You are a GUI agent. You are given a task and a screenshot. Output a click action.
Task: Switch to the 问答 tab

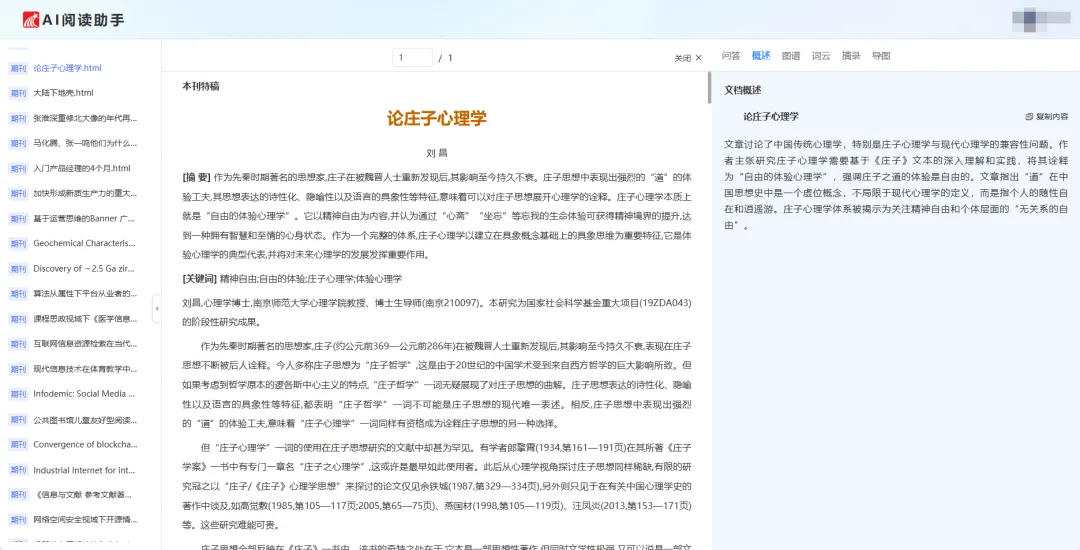pos(731,56)
